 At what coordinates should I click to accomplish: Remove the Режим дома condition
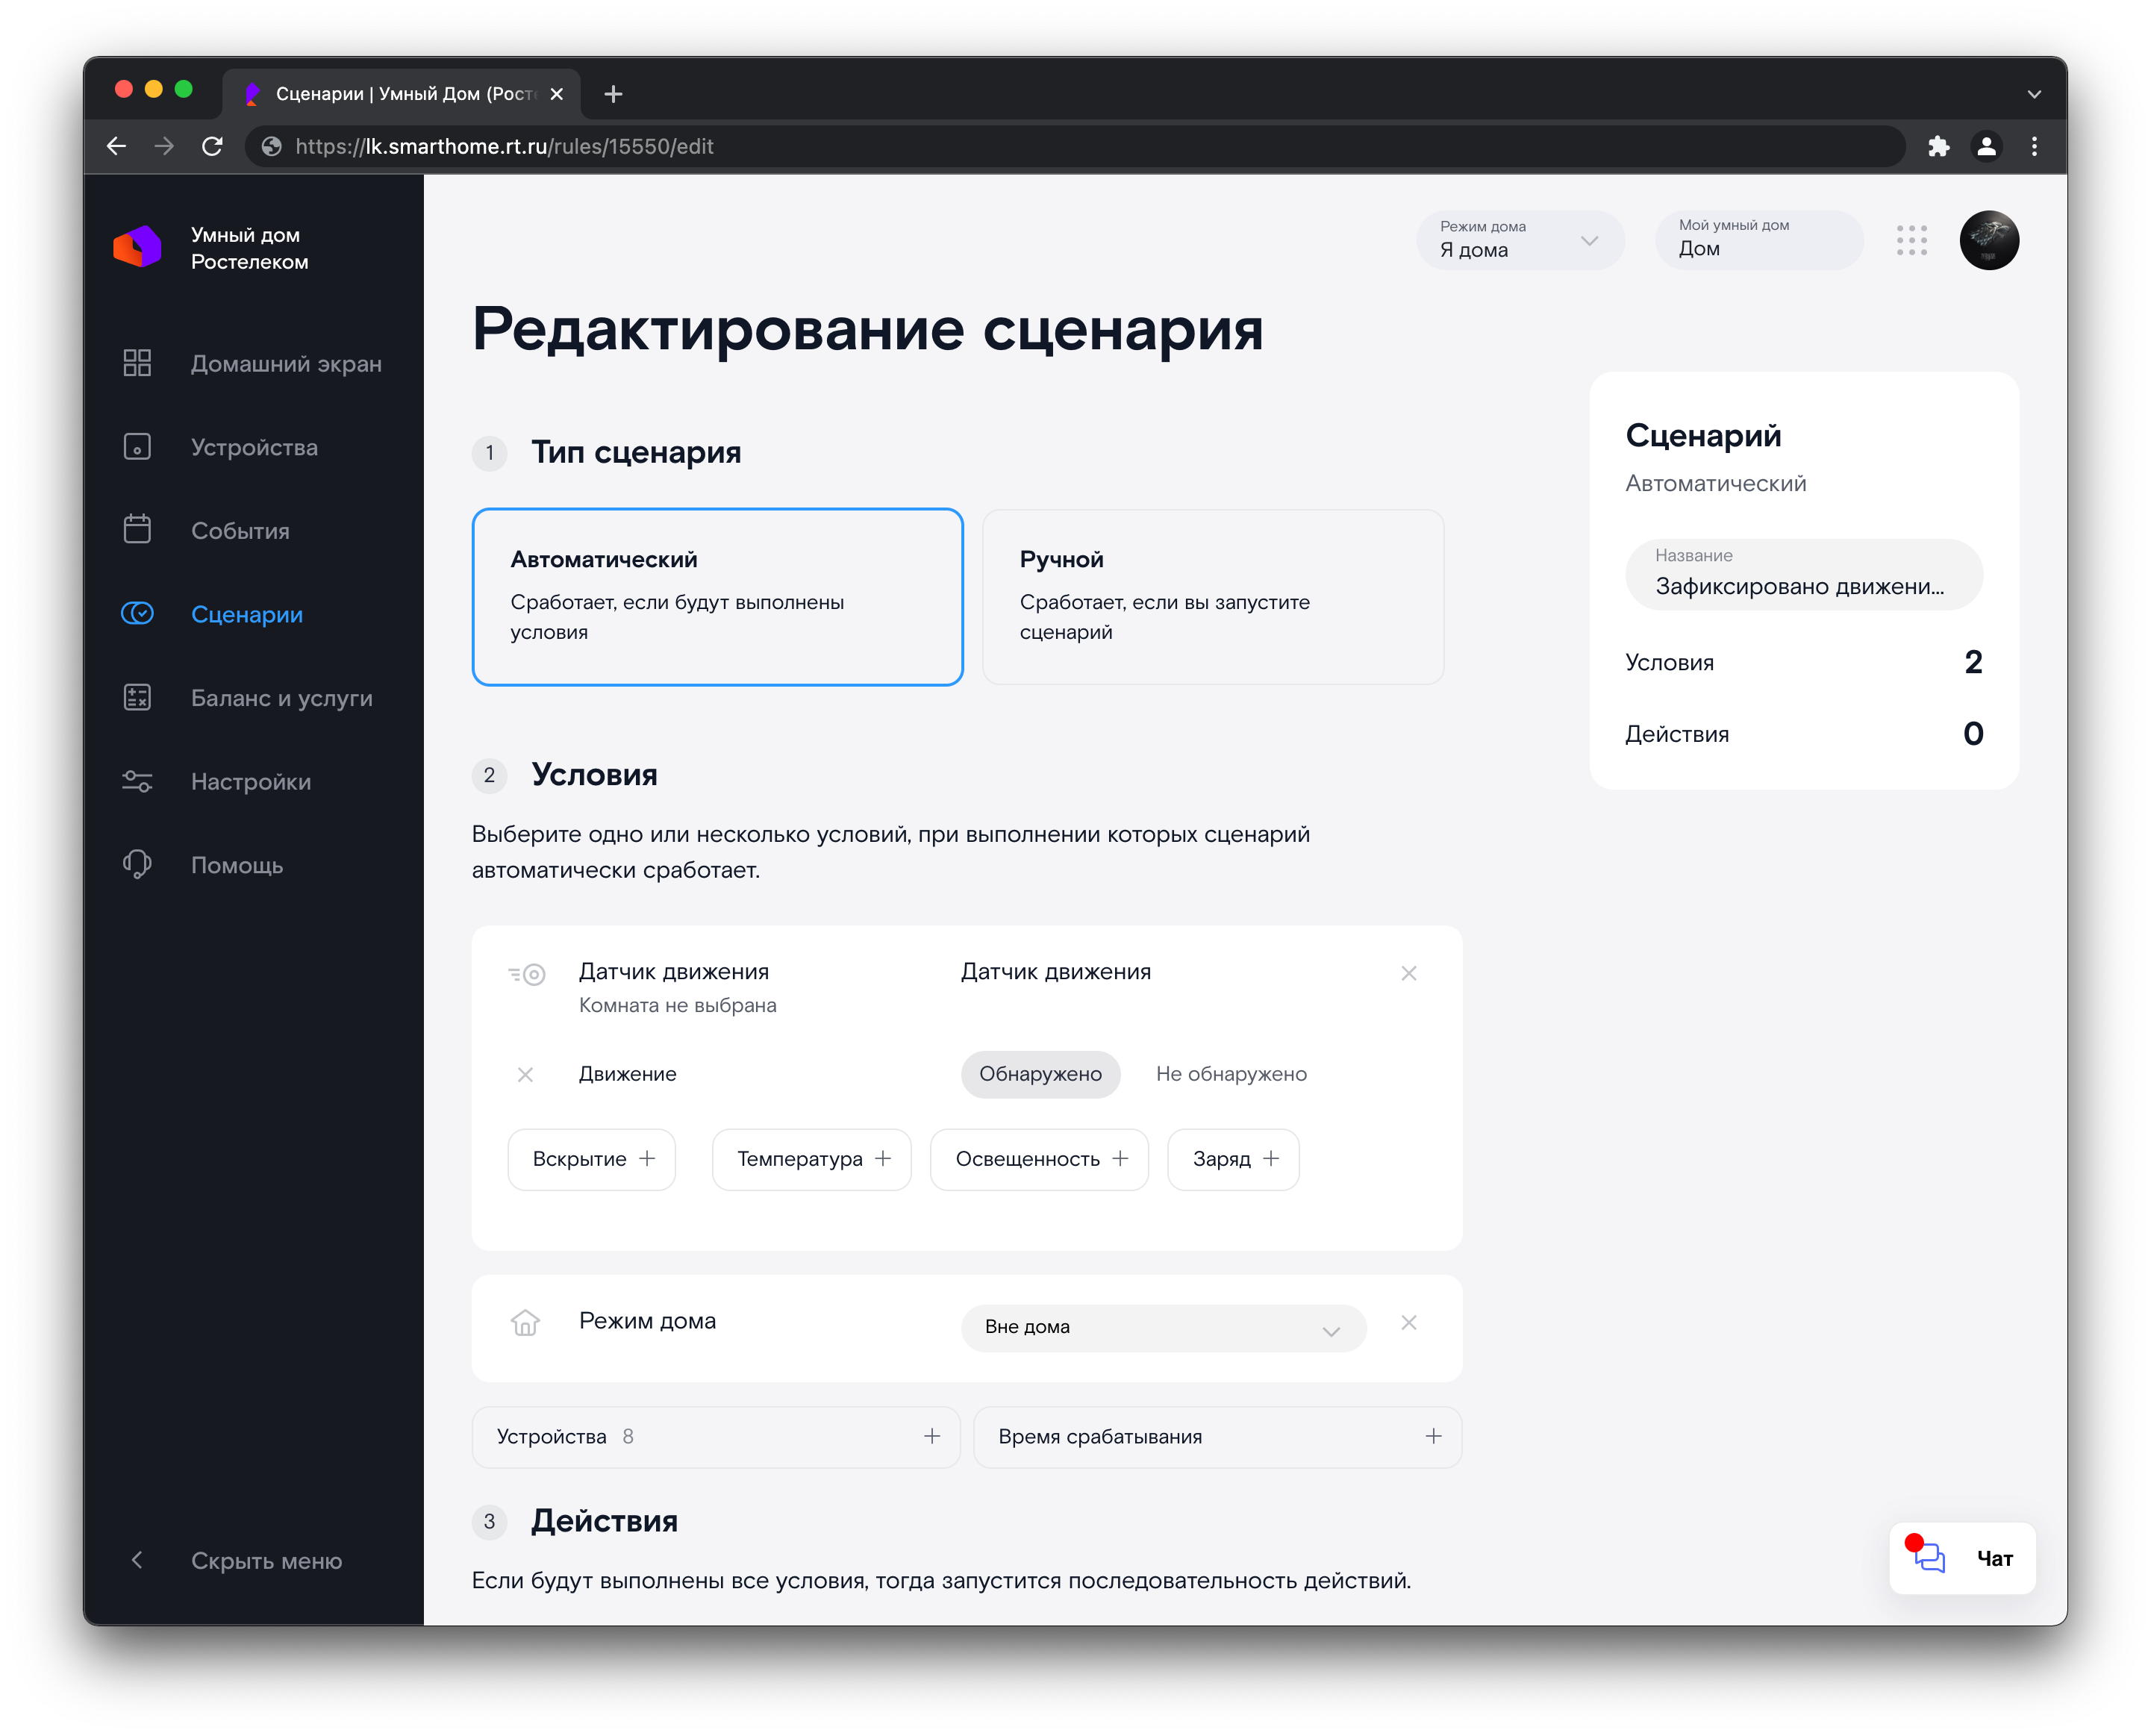[1408, 1322]
